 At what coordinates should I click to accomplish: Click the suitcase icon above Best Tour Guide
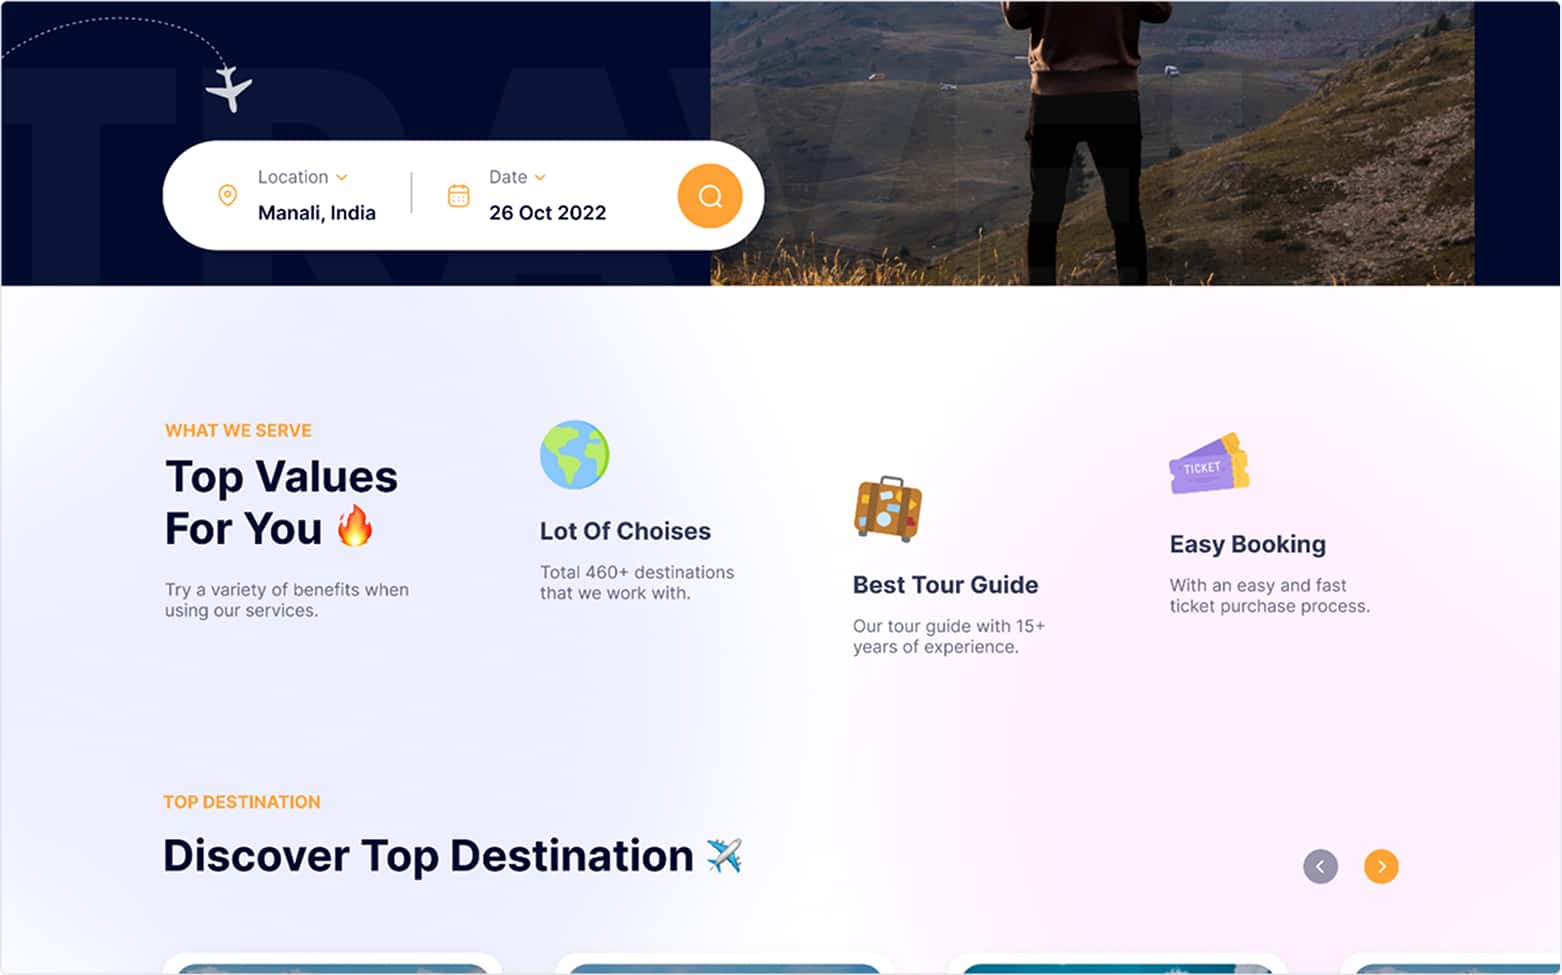[x=888, y=510]
